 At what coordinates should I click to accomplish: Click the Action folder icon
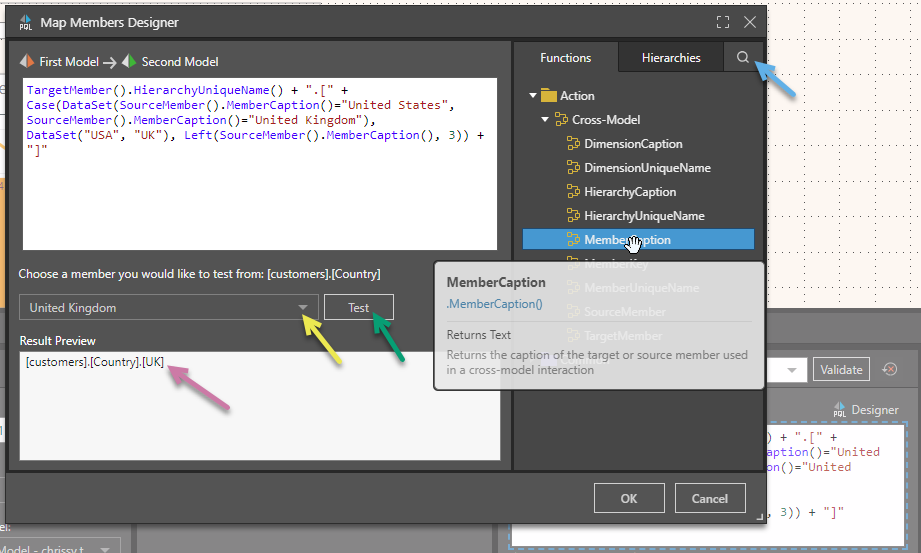[548, 96]
